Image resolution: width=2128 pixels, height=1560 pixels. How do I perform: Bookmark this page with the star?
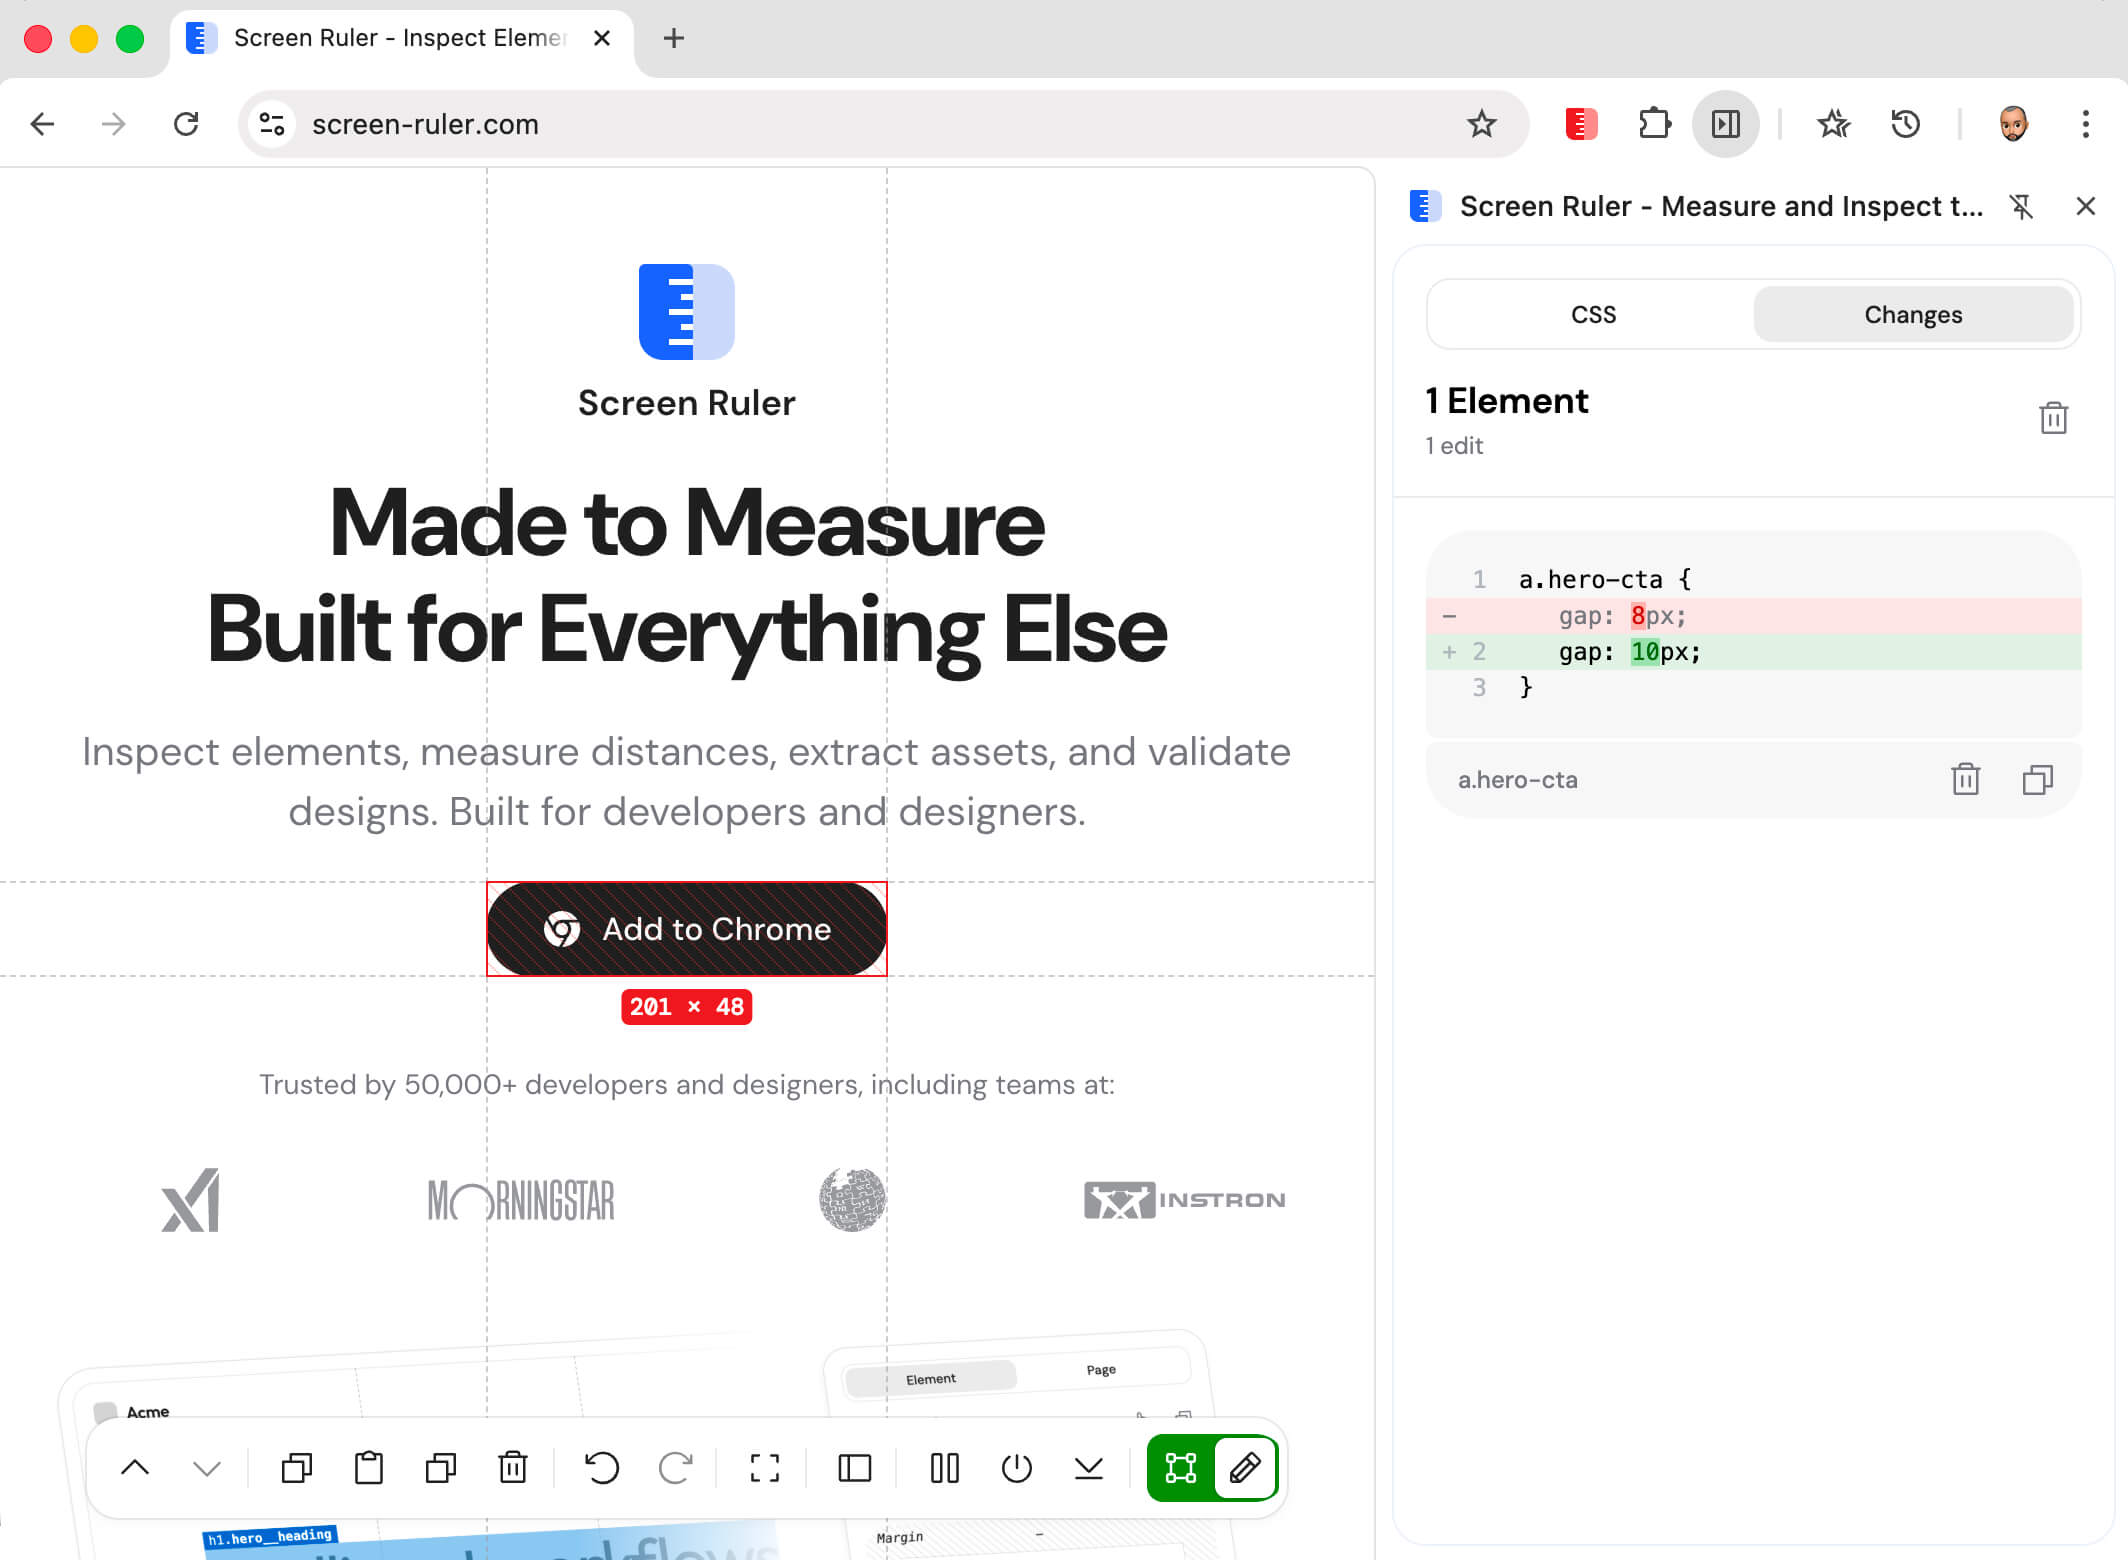point(1482,124)
